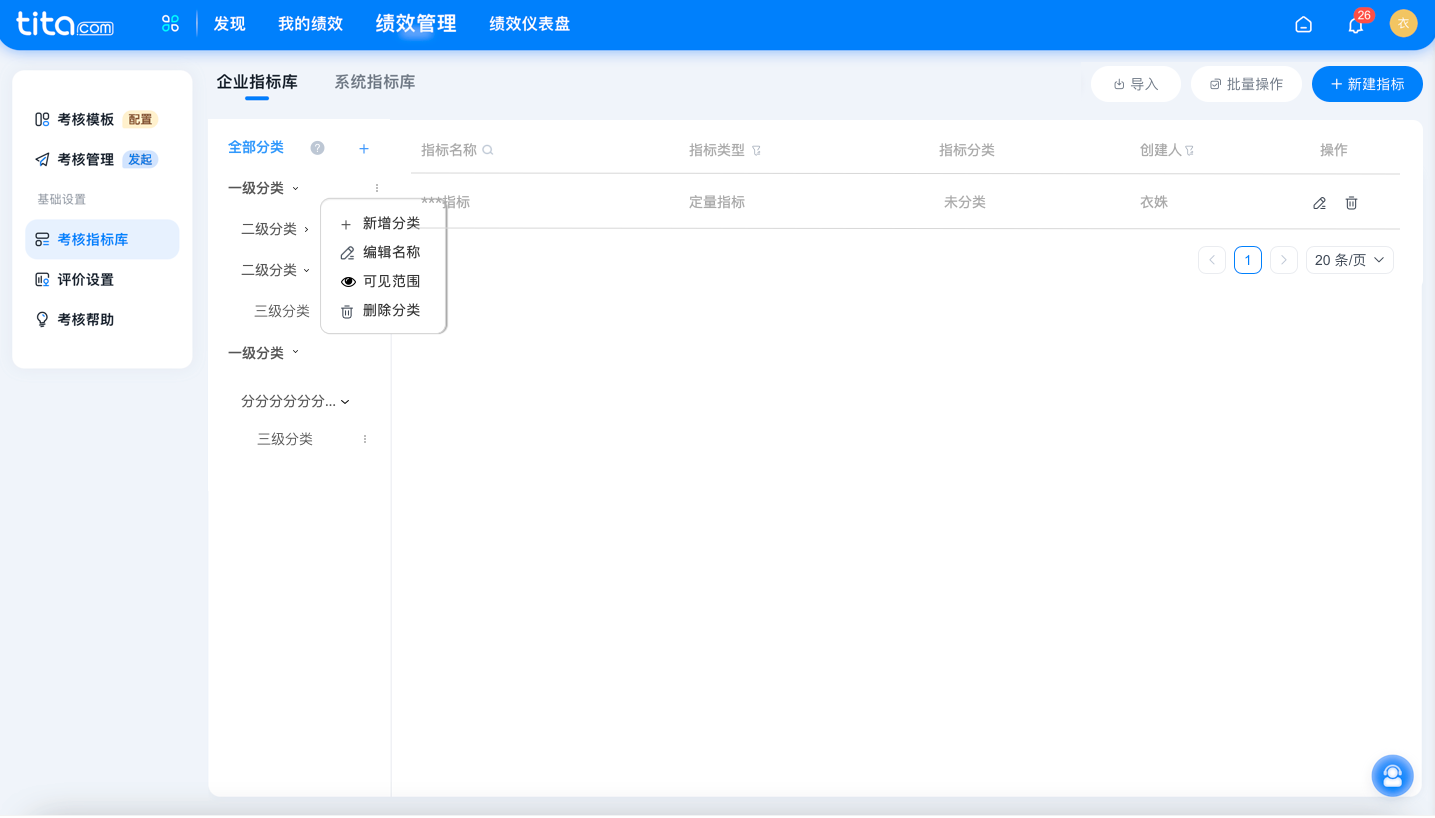The height and width of the screenshot is (818, 1435).
Task: Click the 新建指标 button
Action: 1367,84
